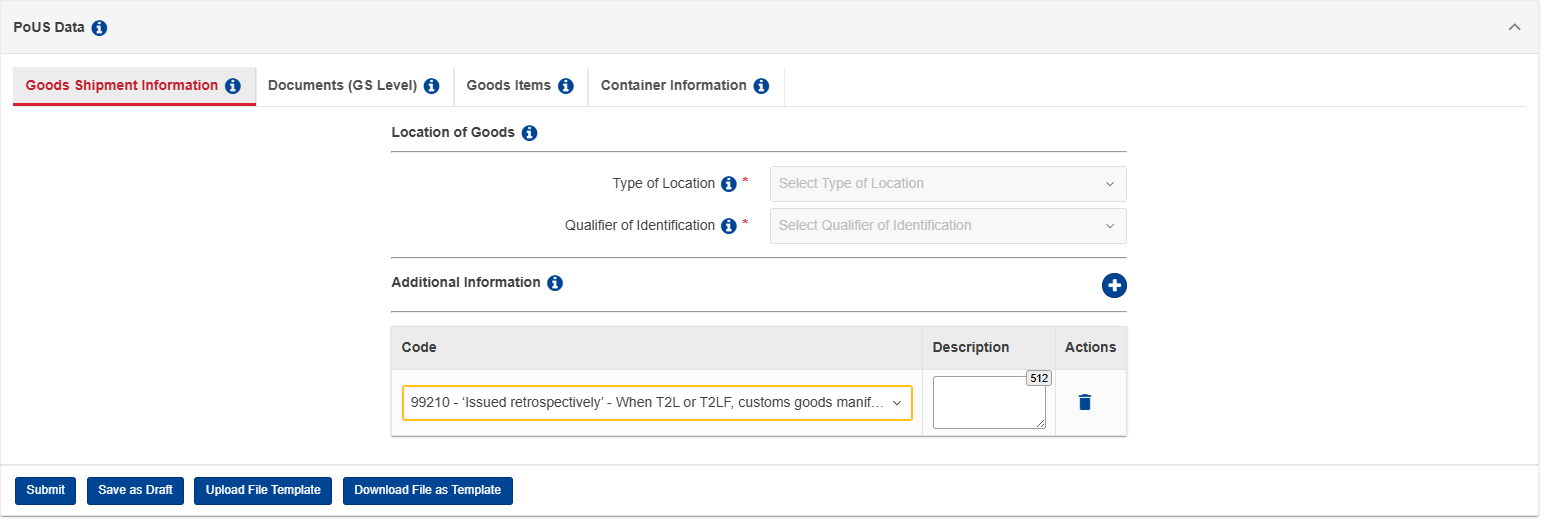This screenshot has width=1549, height=529.
Task: Click info icon next to Documents (GS Level)
Action: pyautogui.click(x=432, y=86)
